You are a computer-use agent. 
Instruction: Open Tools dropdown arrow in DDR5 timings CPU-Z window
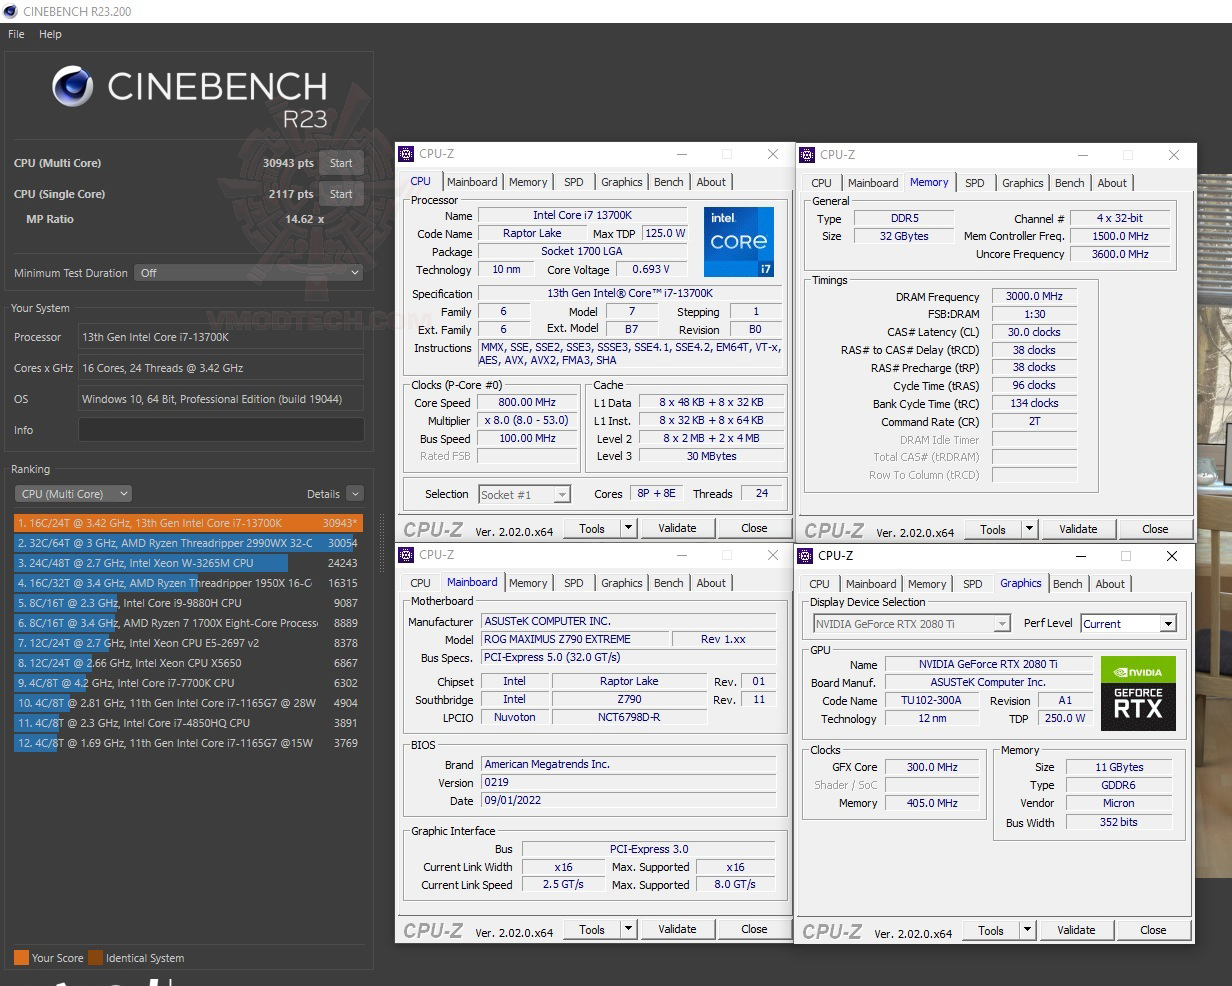(x=1029, y=529)
